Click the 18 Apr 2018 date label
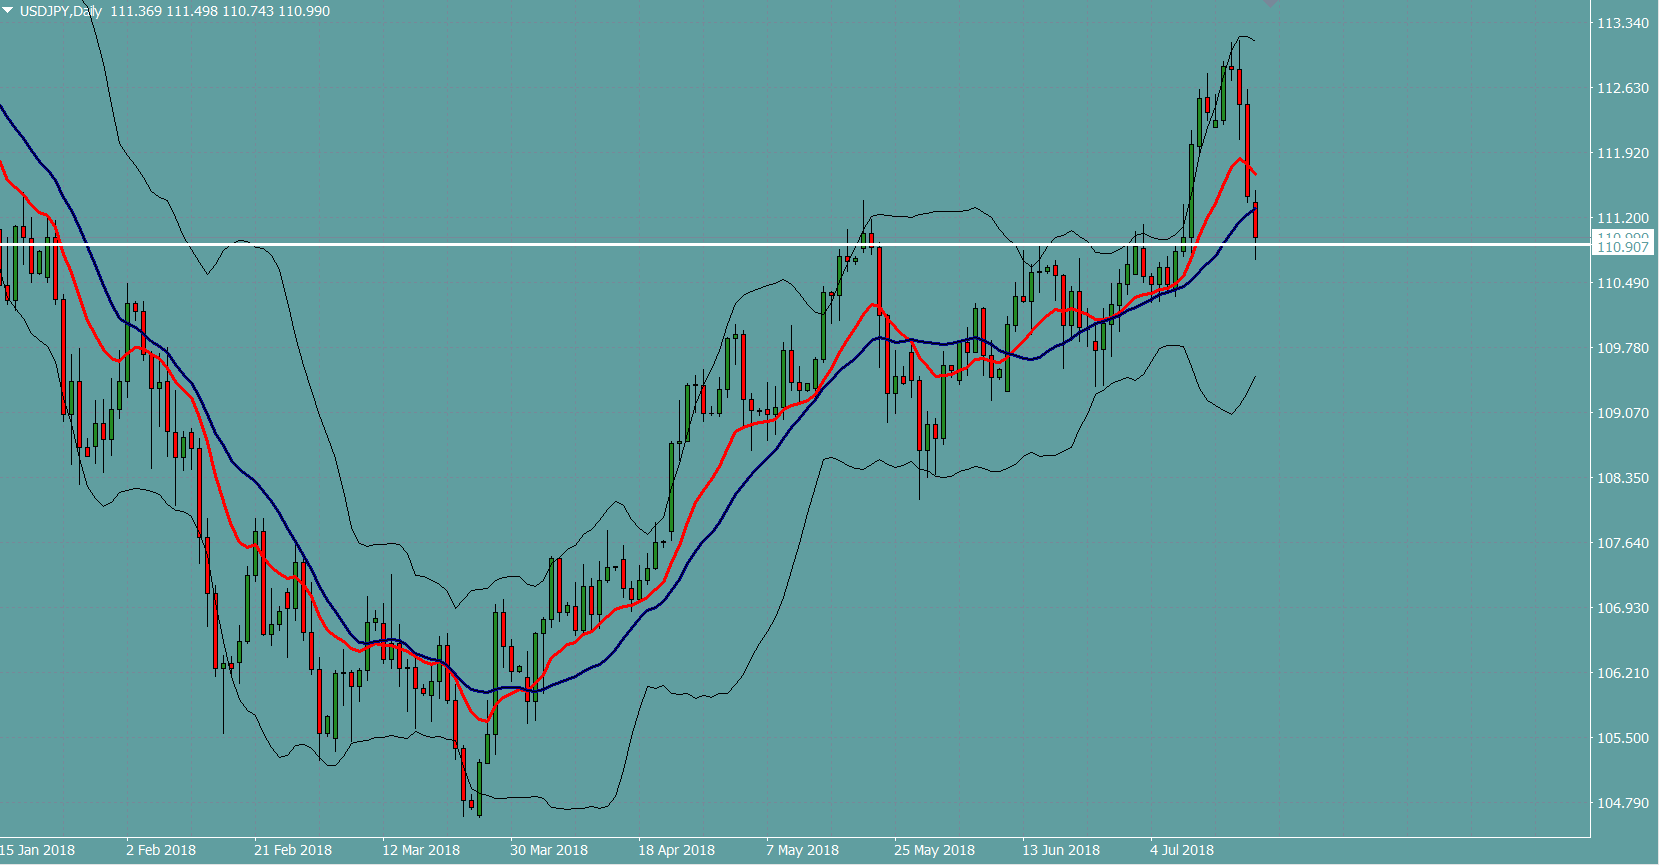 [x=677, y=850]
